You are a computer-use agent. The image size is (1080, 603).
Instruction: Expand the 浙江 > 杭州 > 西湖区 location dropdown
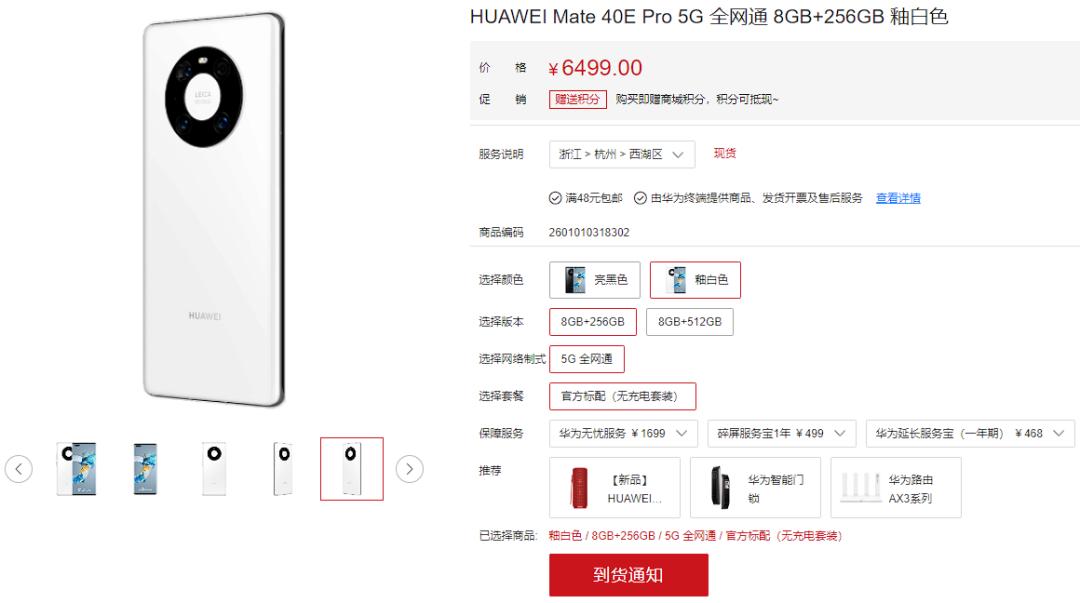(x=621, y=154)
